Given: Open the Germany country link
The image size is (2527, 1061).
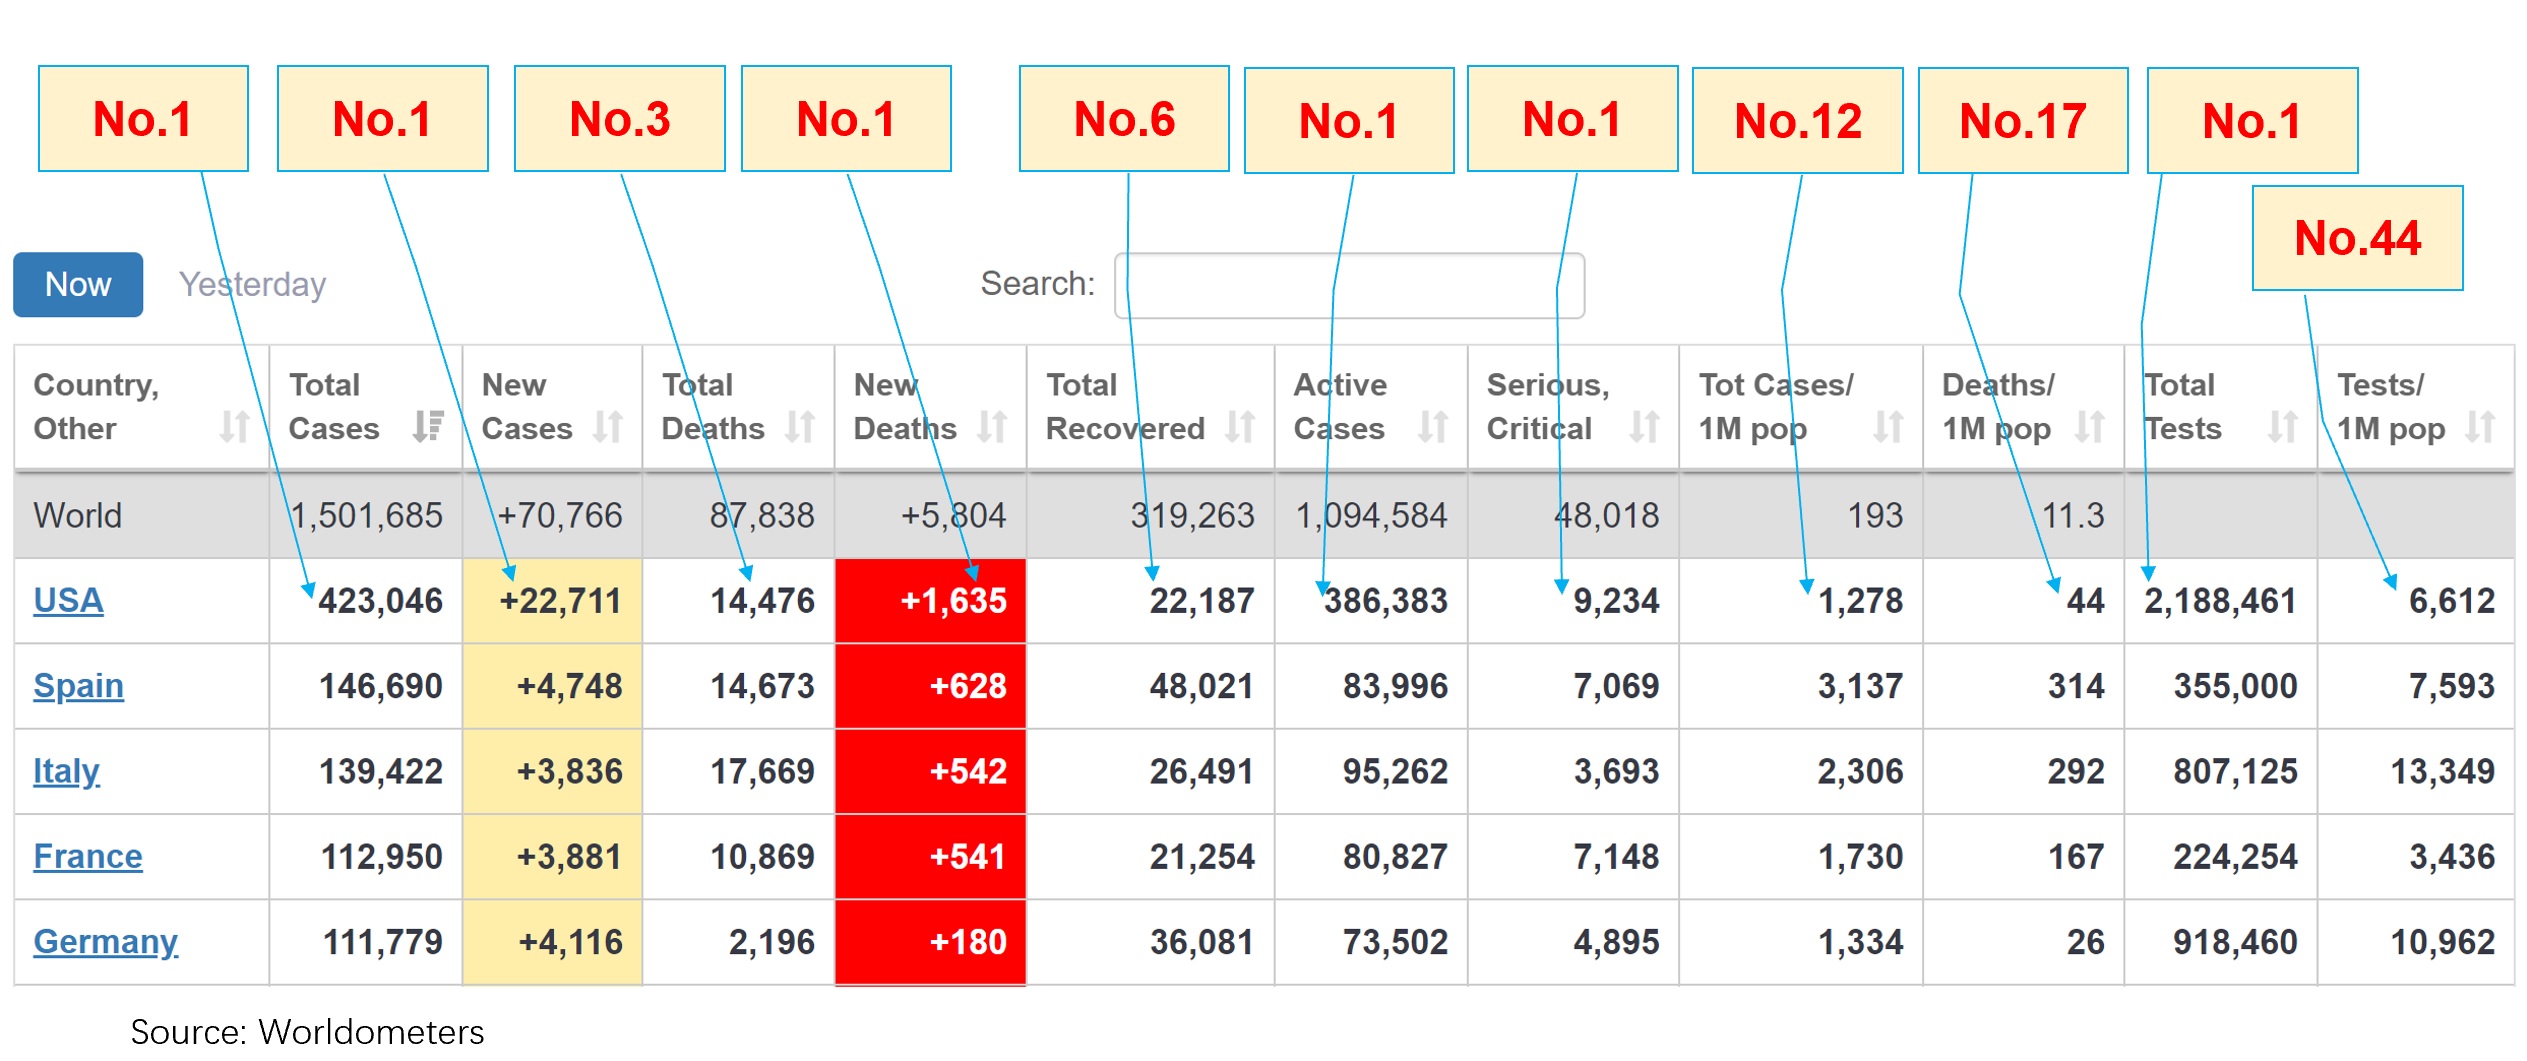Looking at the screenshot, I should 105,942.
